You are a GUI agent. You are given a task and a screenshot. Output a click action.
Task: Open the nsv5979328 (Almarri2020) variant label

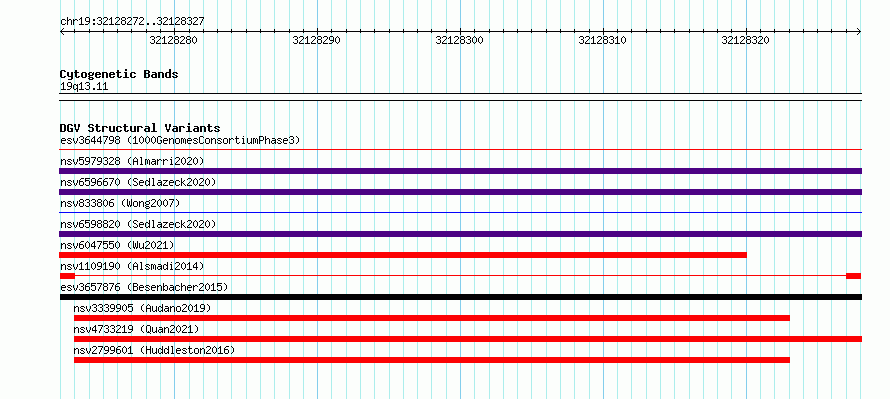(132, 161)
